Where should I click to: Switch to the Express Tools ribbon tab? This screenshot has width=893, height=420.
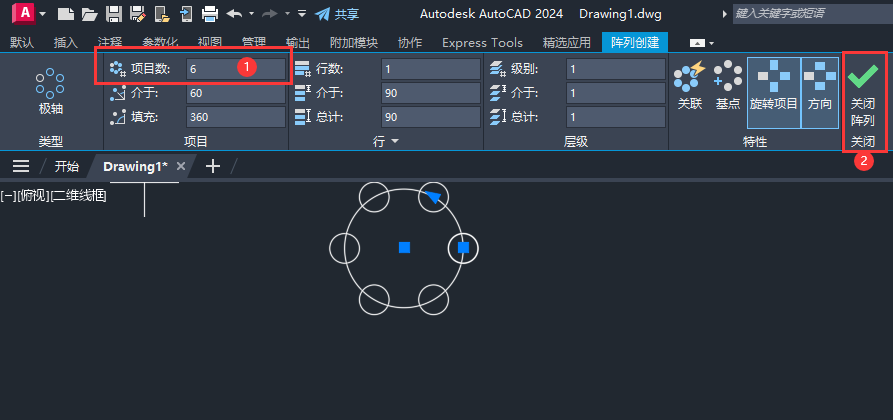tap(482, 42)
